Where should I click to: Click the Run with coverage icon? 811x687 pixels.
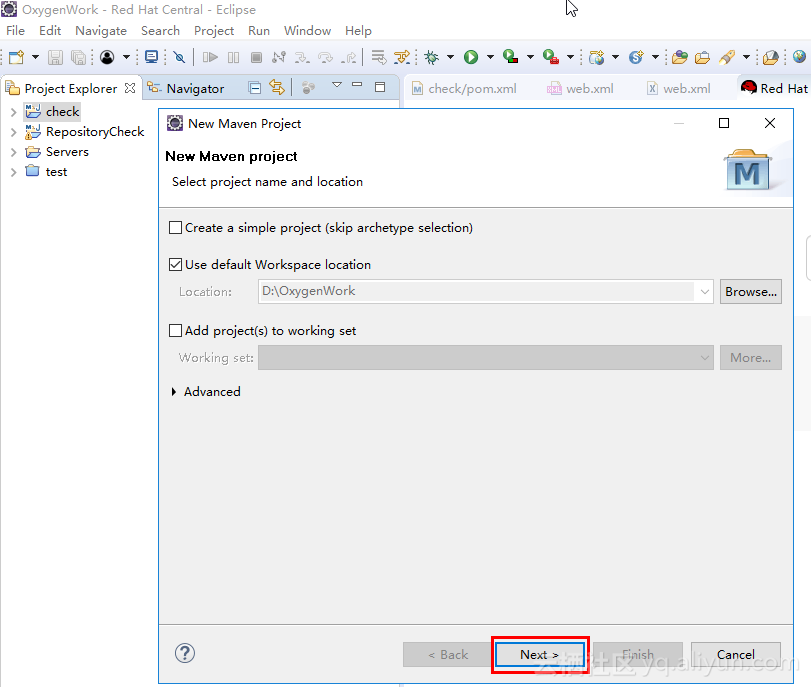(510, 57)
